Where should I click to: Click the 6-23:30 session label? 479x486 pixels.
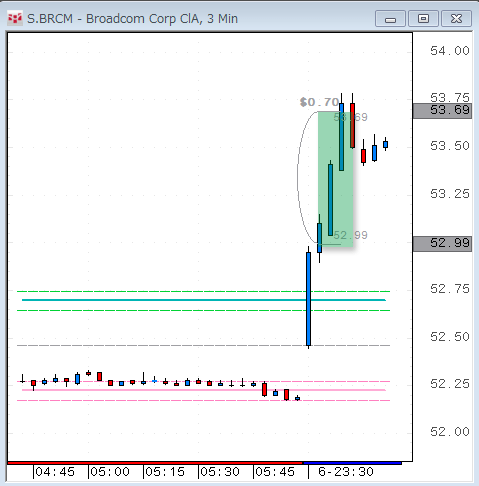(346, 472)
